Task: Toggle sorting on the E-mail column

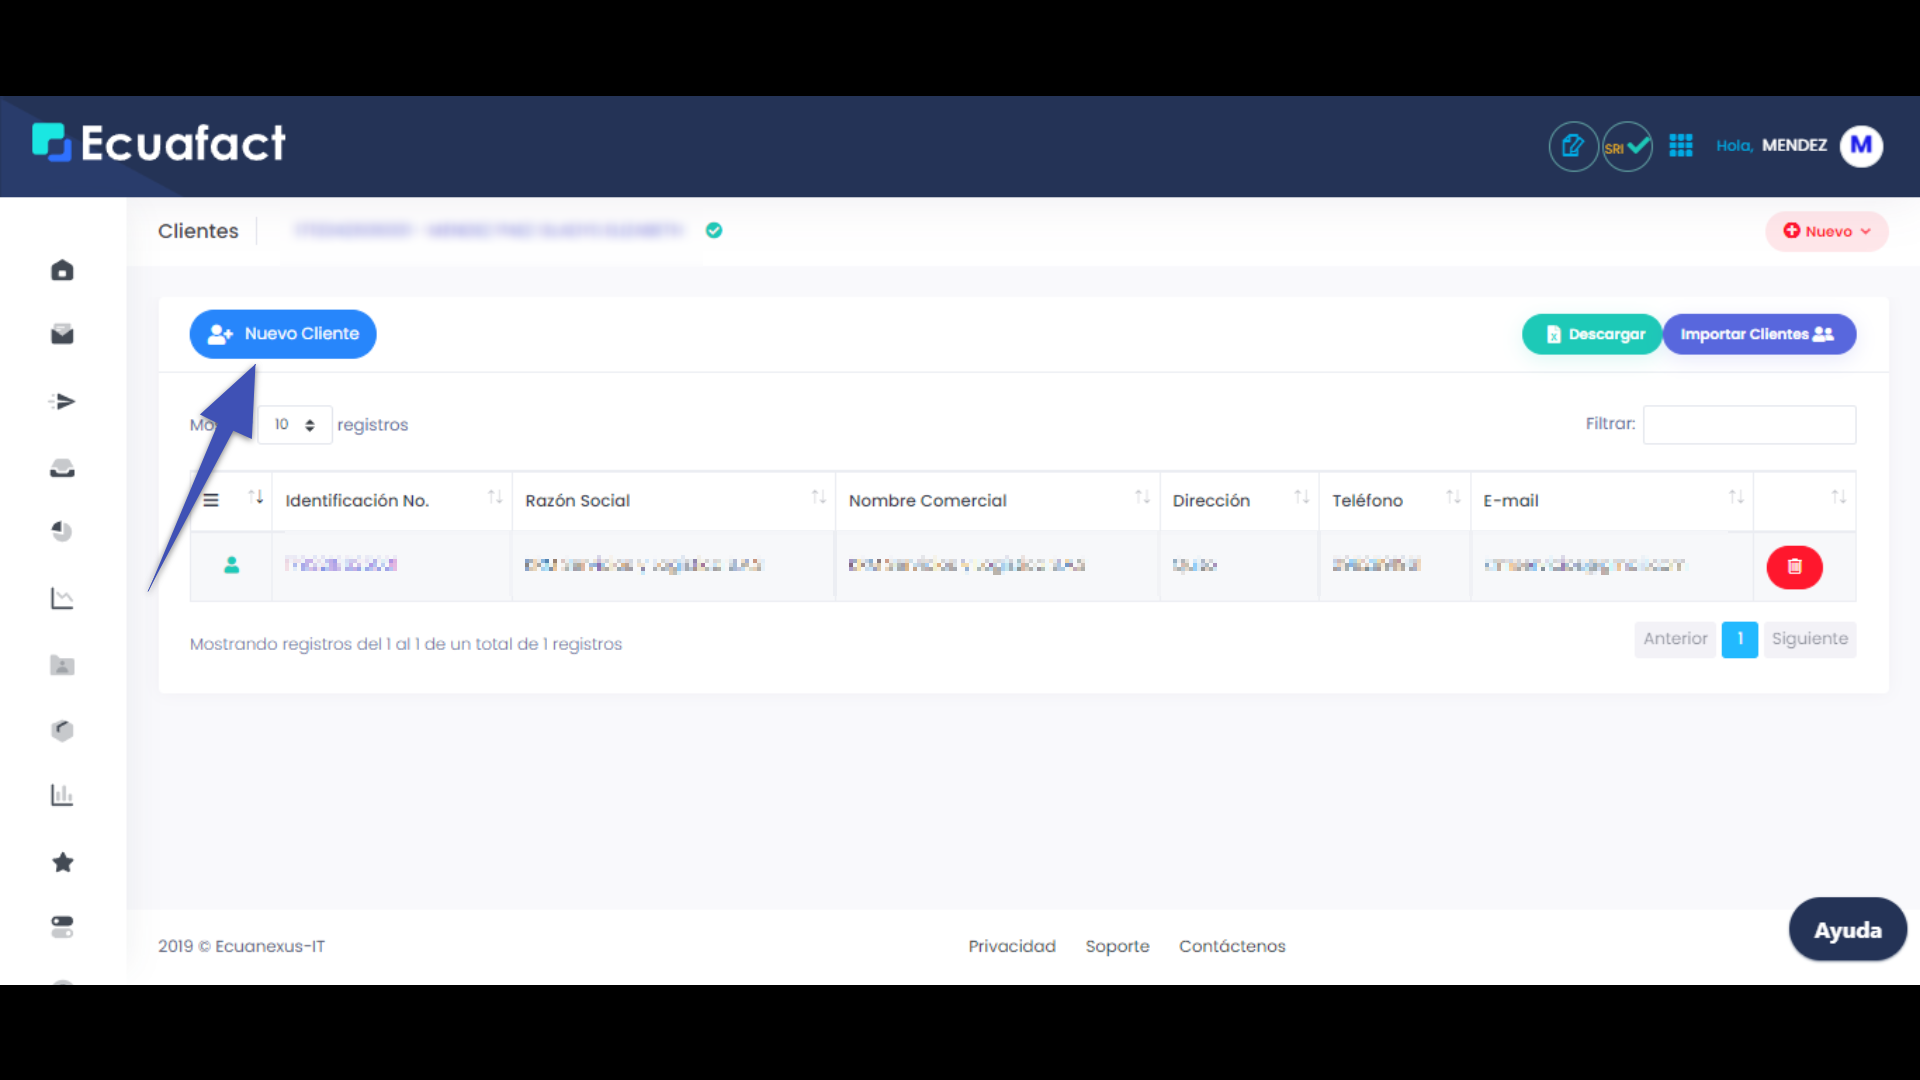Action: (1737, 497)
